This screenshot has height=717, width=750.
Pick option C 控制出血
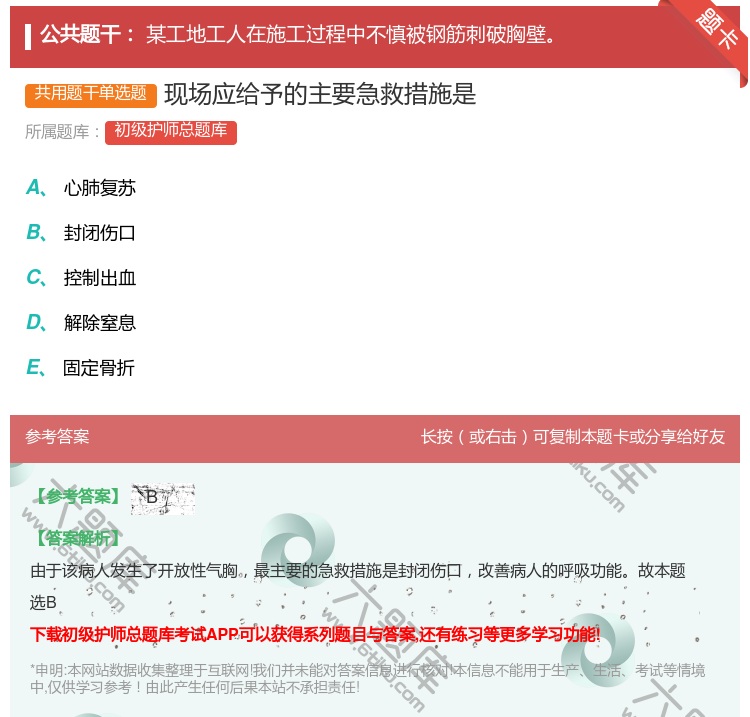tap(81, 278)
